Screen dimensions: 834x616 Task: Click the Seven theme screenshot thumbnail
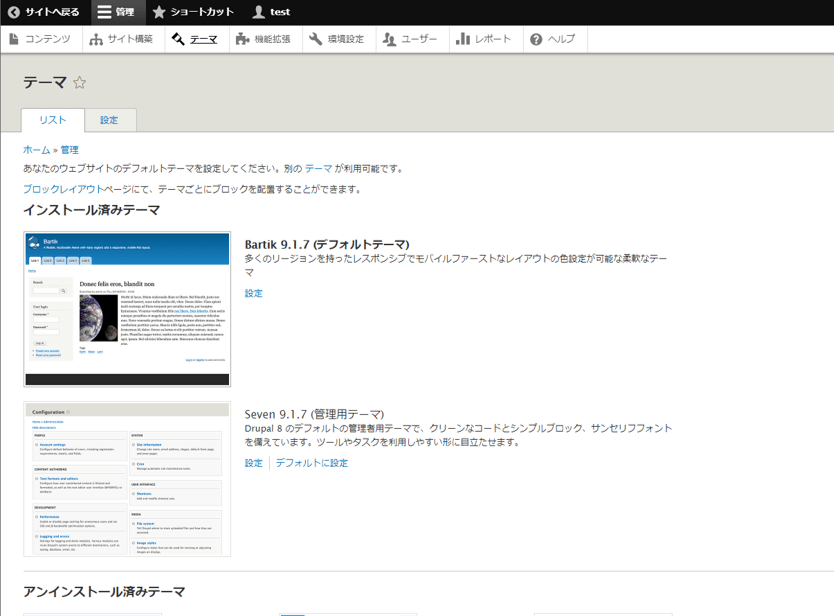tap(127, 479)
